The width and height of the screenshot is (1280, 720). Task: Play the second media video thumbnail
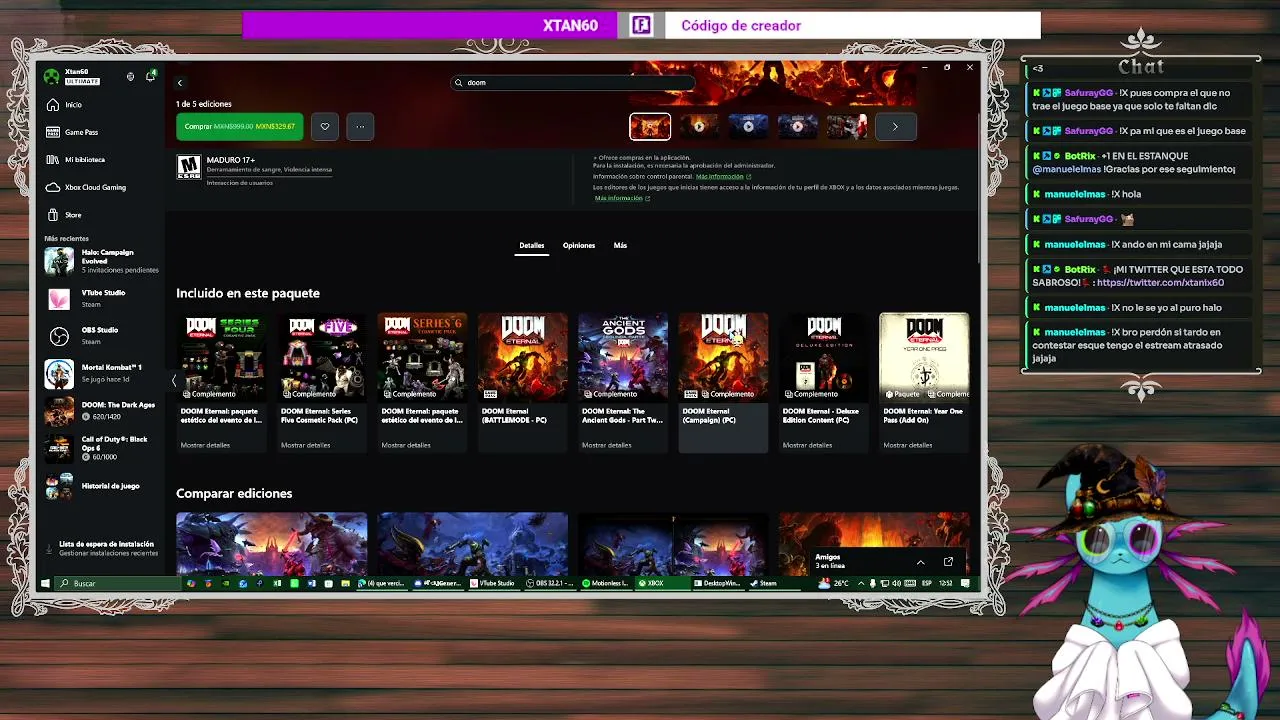pos(699,126)
